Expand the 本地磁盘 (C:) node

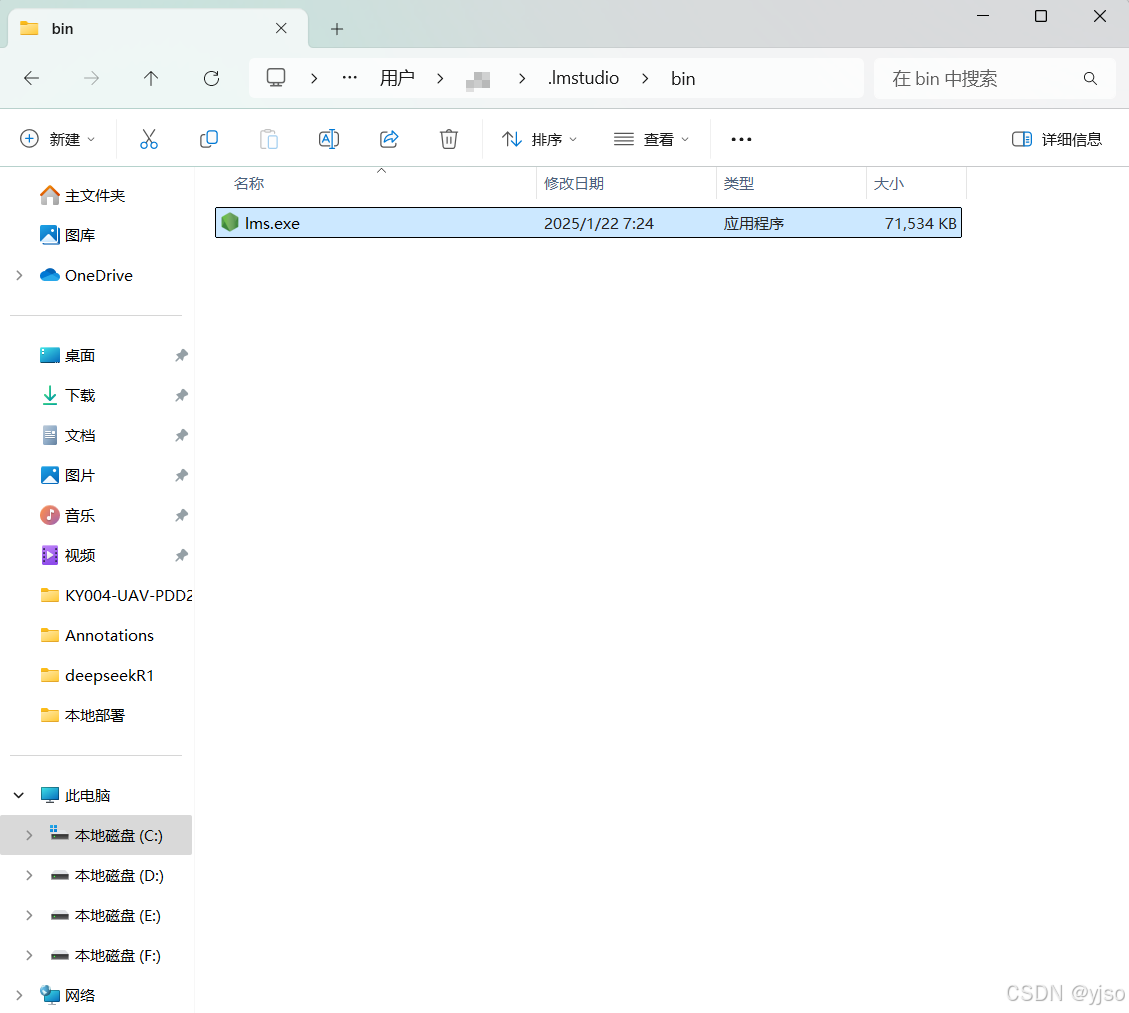pyautogui.click(x=30, y=835)
